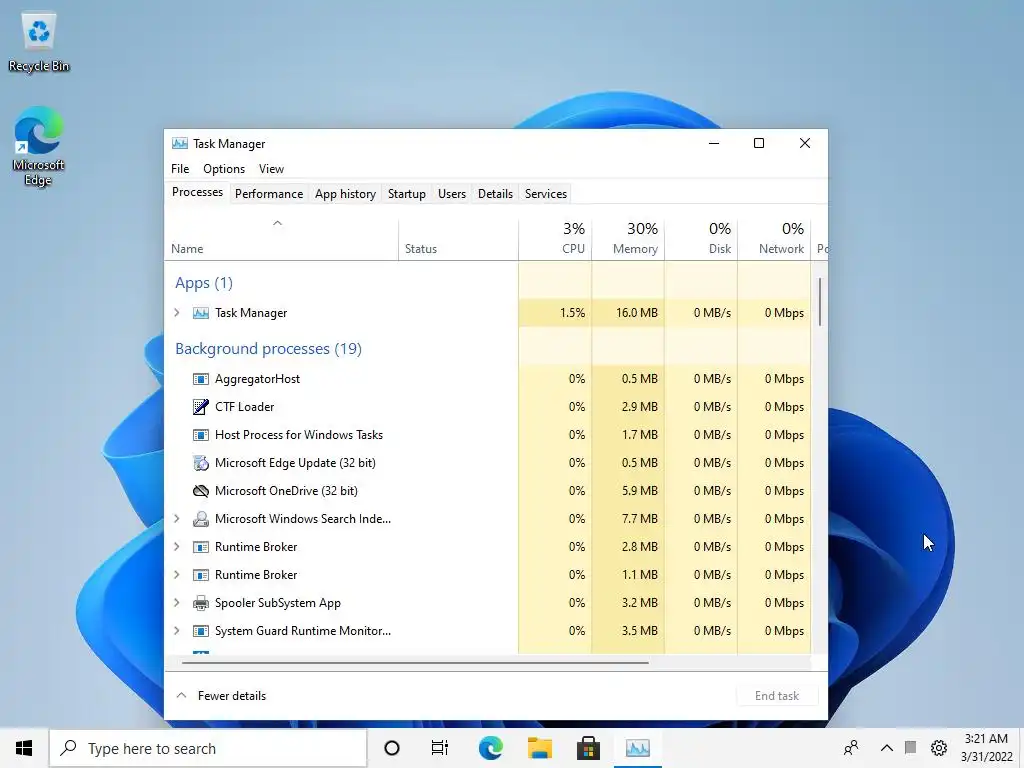Open the View menu
This screenshot has height=768, width=1024.
coord(271,169)
